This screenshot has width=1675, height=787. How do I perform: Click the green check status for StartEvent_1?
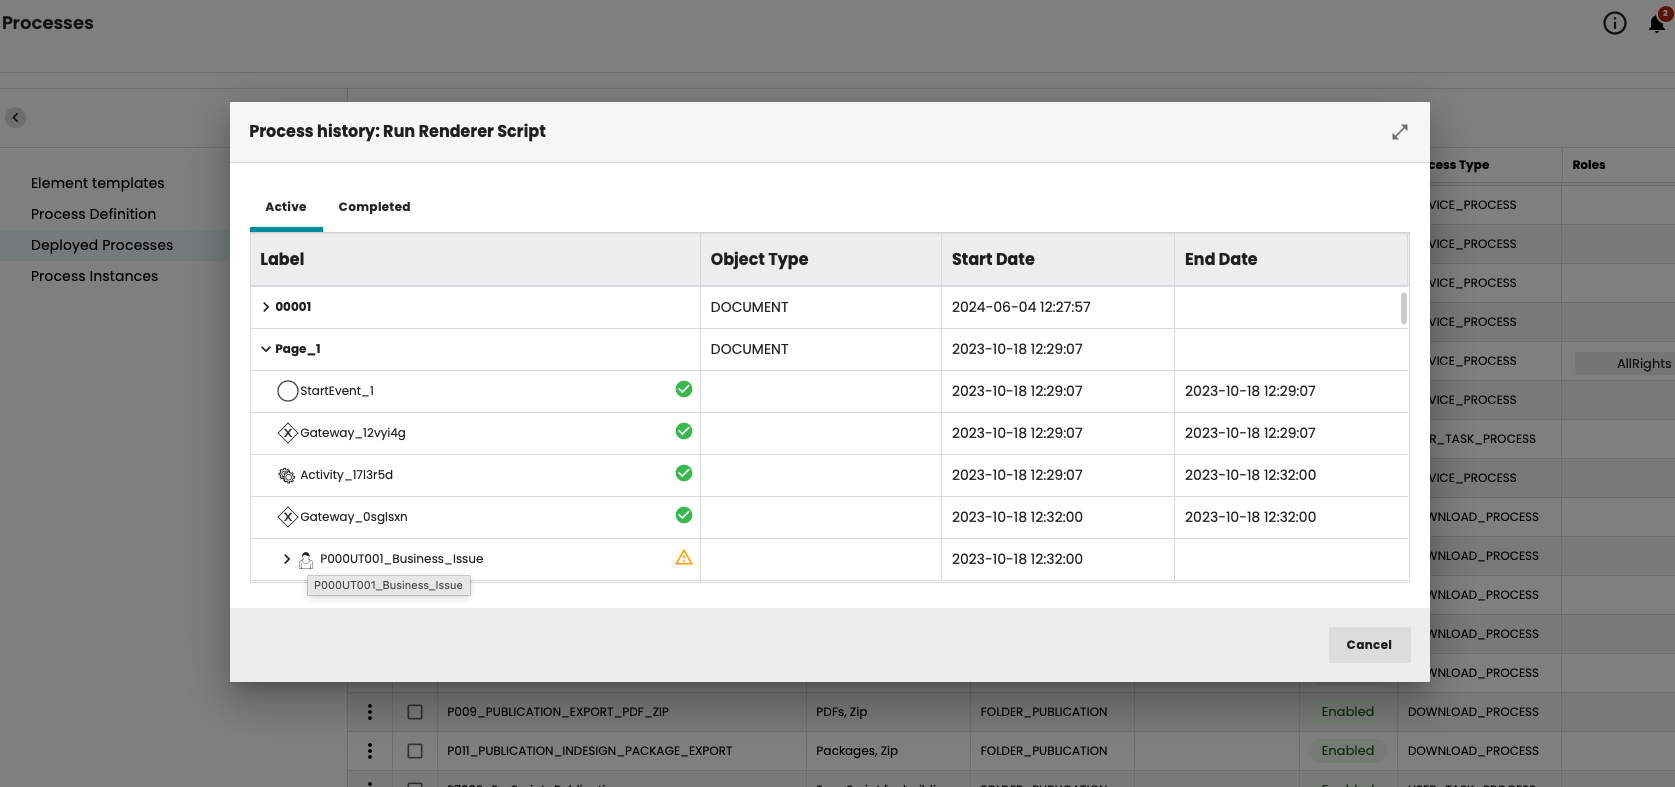click(x=684, y=389)
